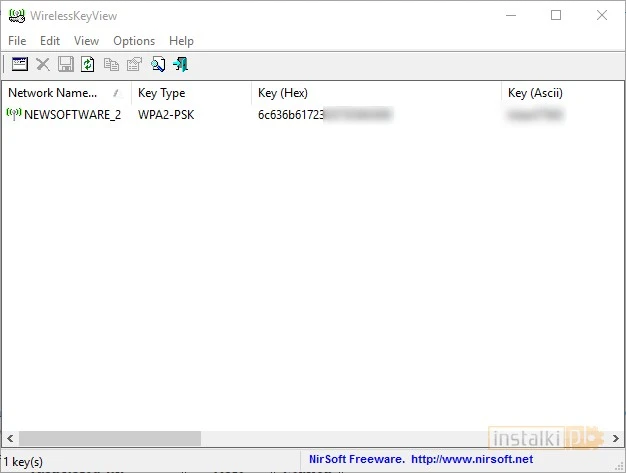The width and height of the screenshot is (626, 473).
Task: Select the NEWSOFTWARE_2 network row
Action: point(72,115)
